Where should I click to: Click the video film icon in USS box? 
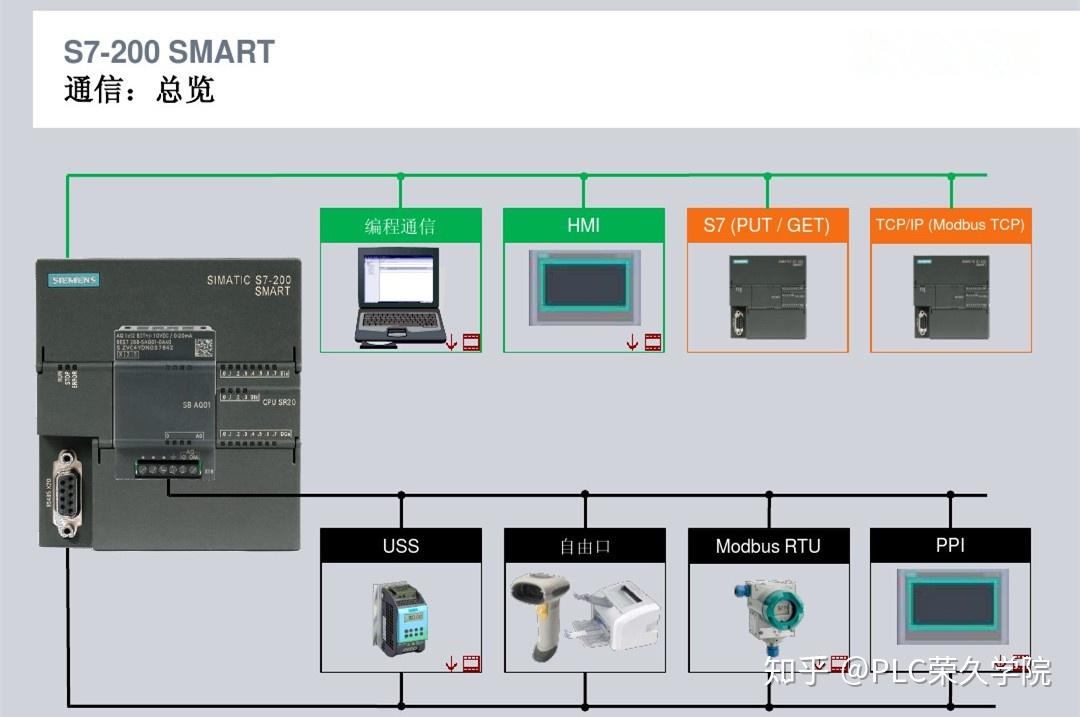click(472, 663)
